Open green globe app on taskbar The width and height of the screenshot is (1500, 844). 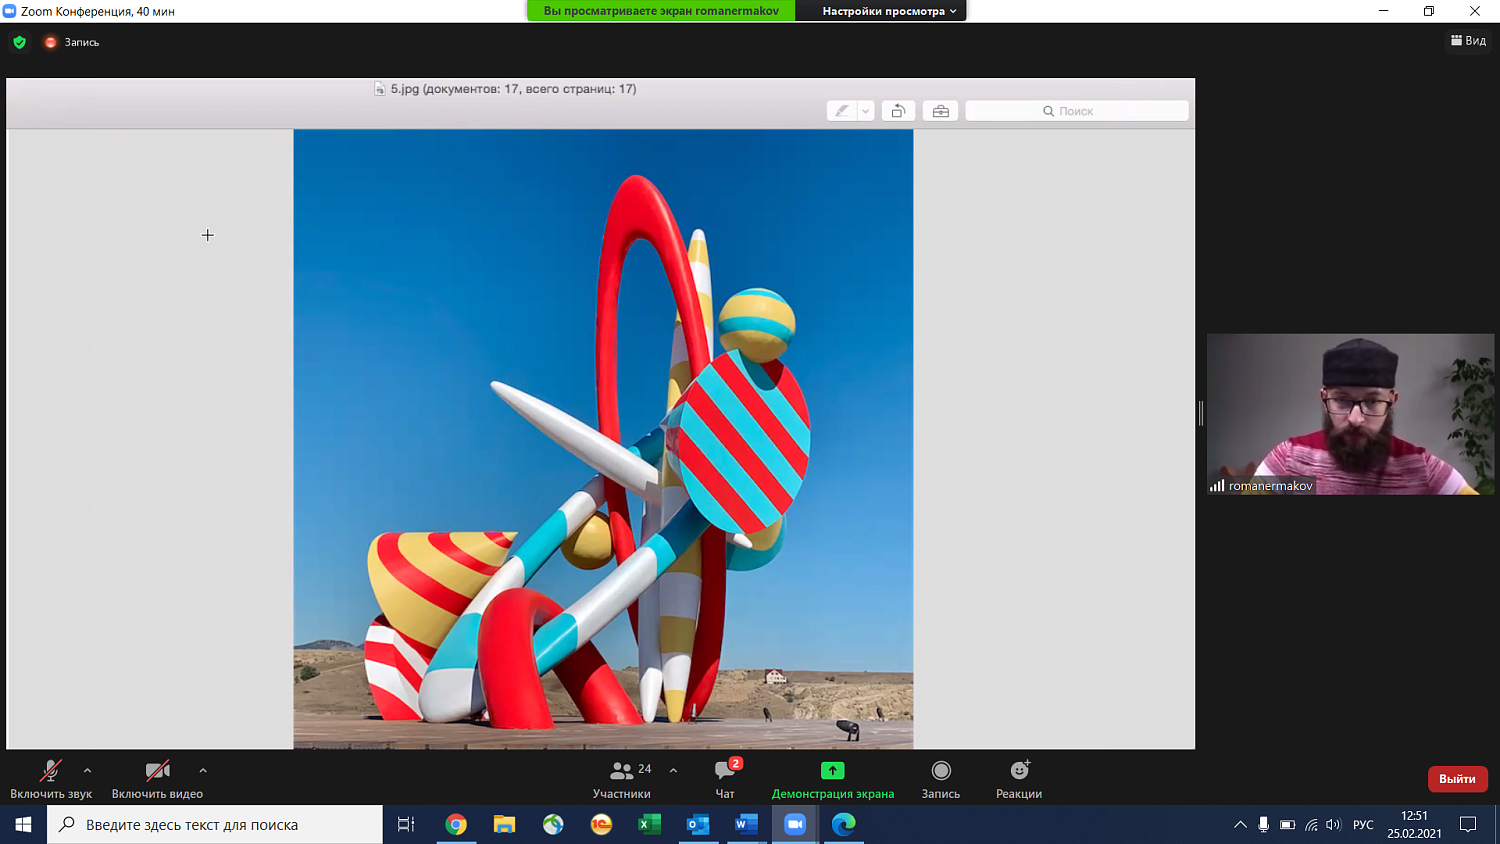click(x=553, y=824)
